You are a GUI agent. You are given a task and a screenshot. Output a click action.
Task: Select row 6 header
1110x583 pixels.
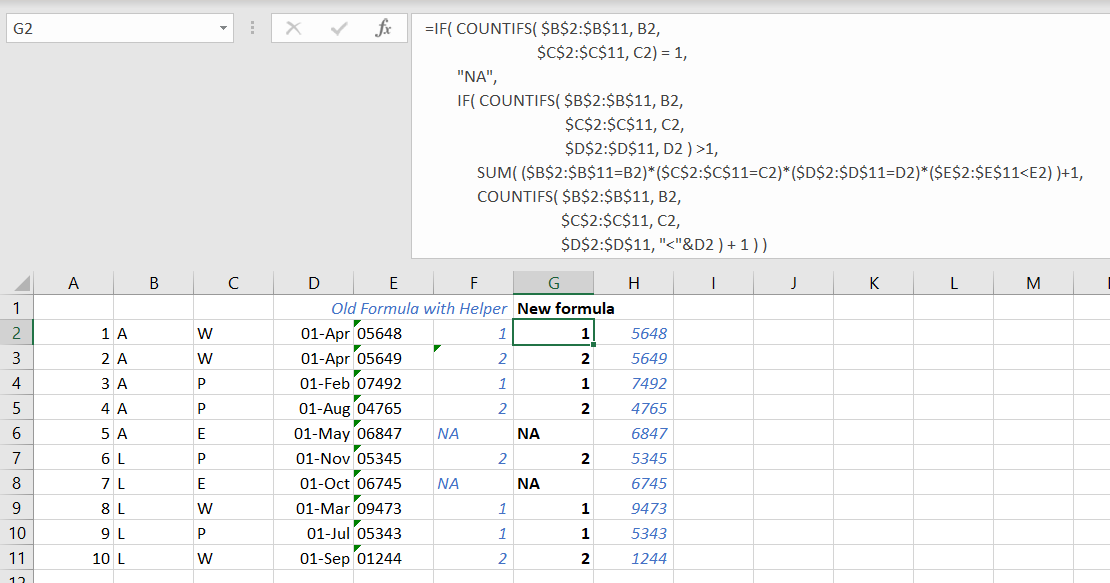coord(16,433)
